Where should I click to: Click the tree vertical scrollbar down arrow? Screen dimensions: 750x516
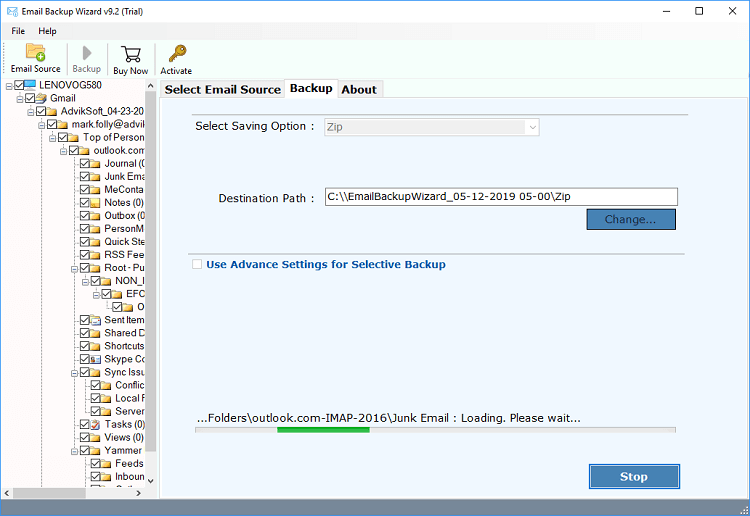pos(151,481)
